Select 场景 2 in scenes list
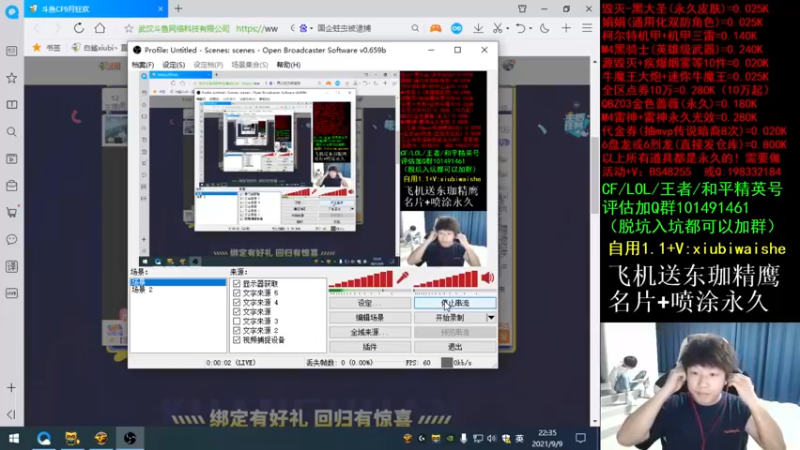Image resolution: width=800 pixels, height=450 pixels. pos(142,290)
